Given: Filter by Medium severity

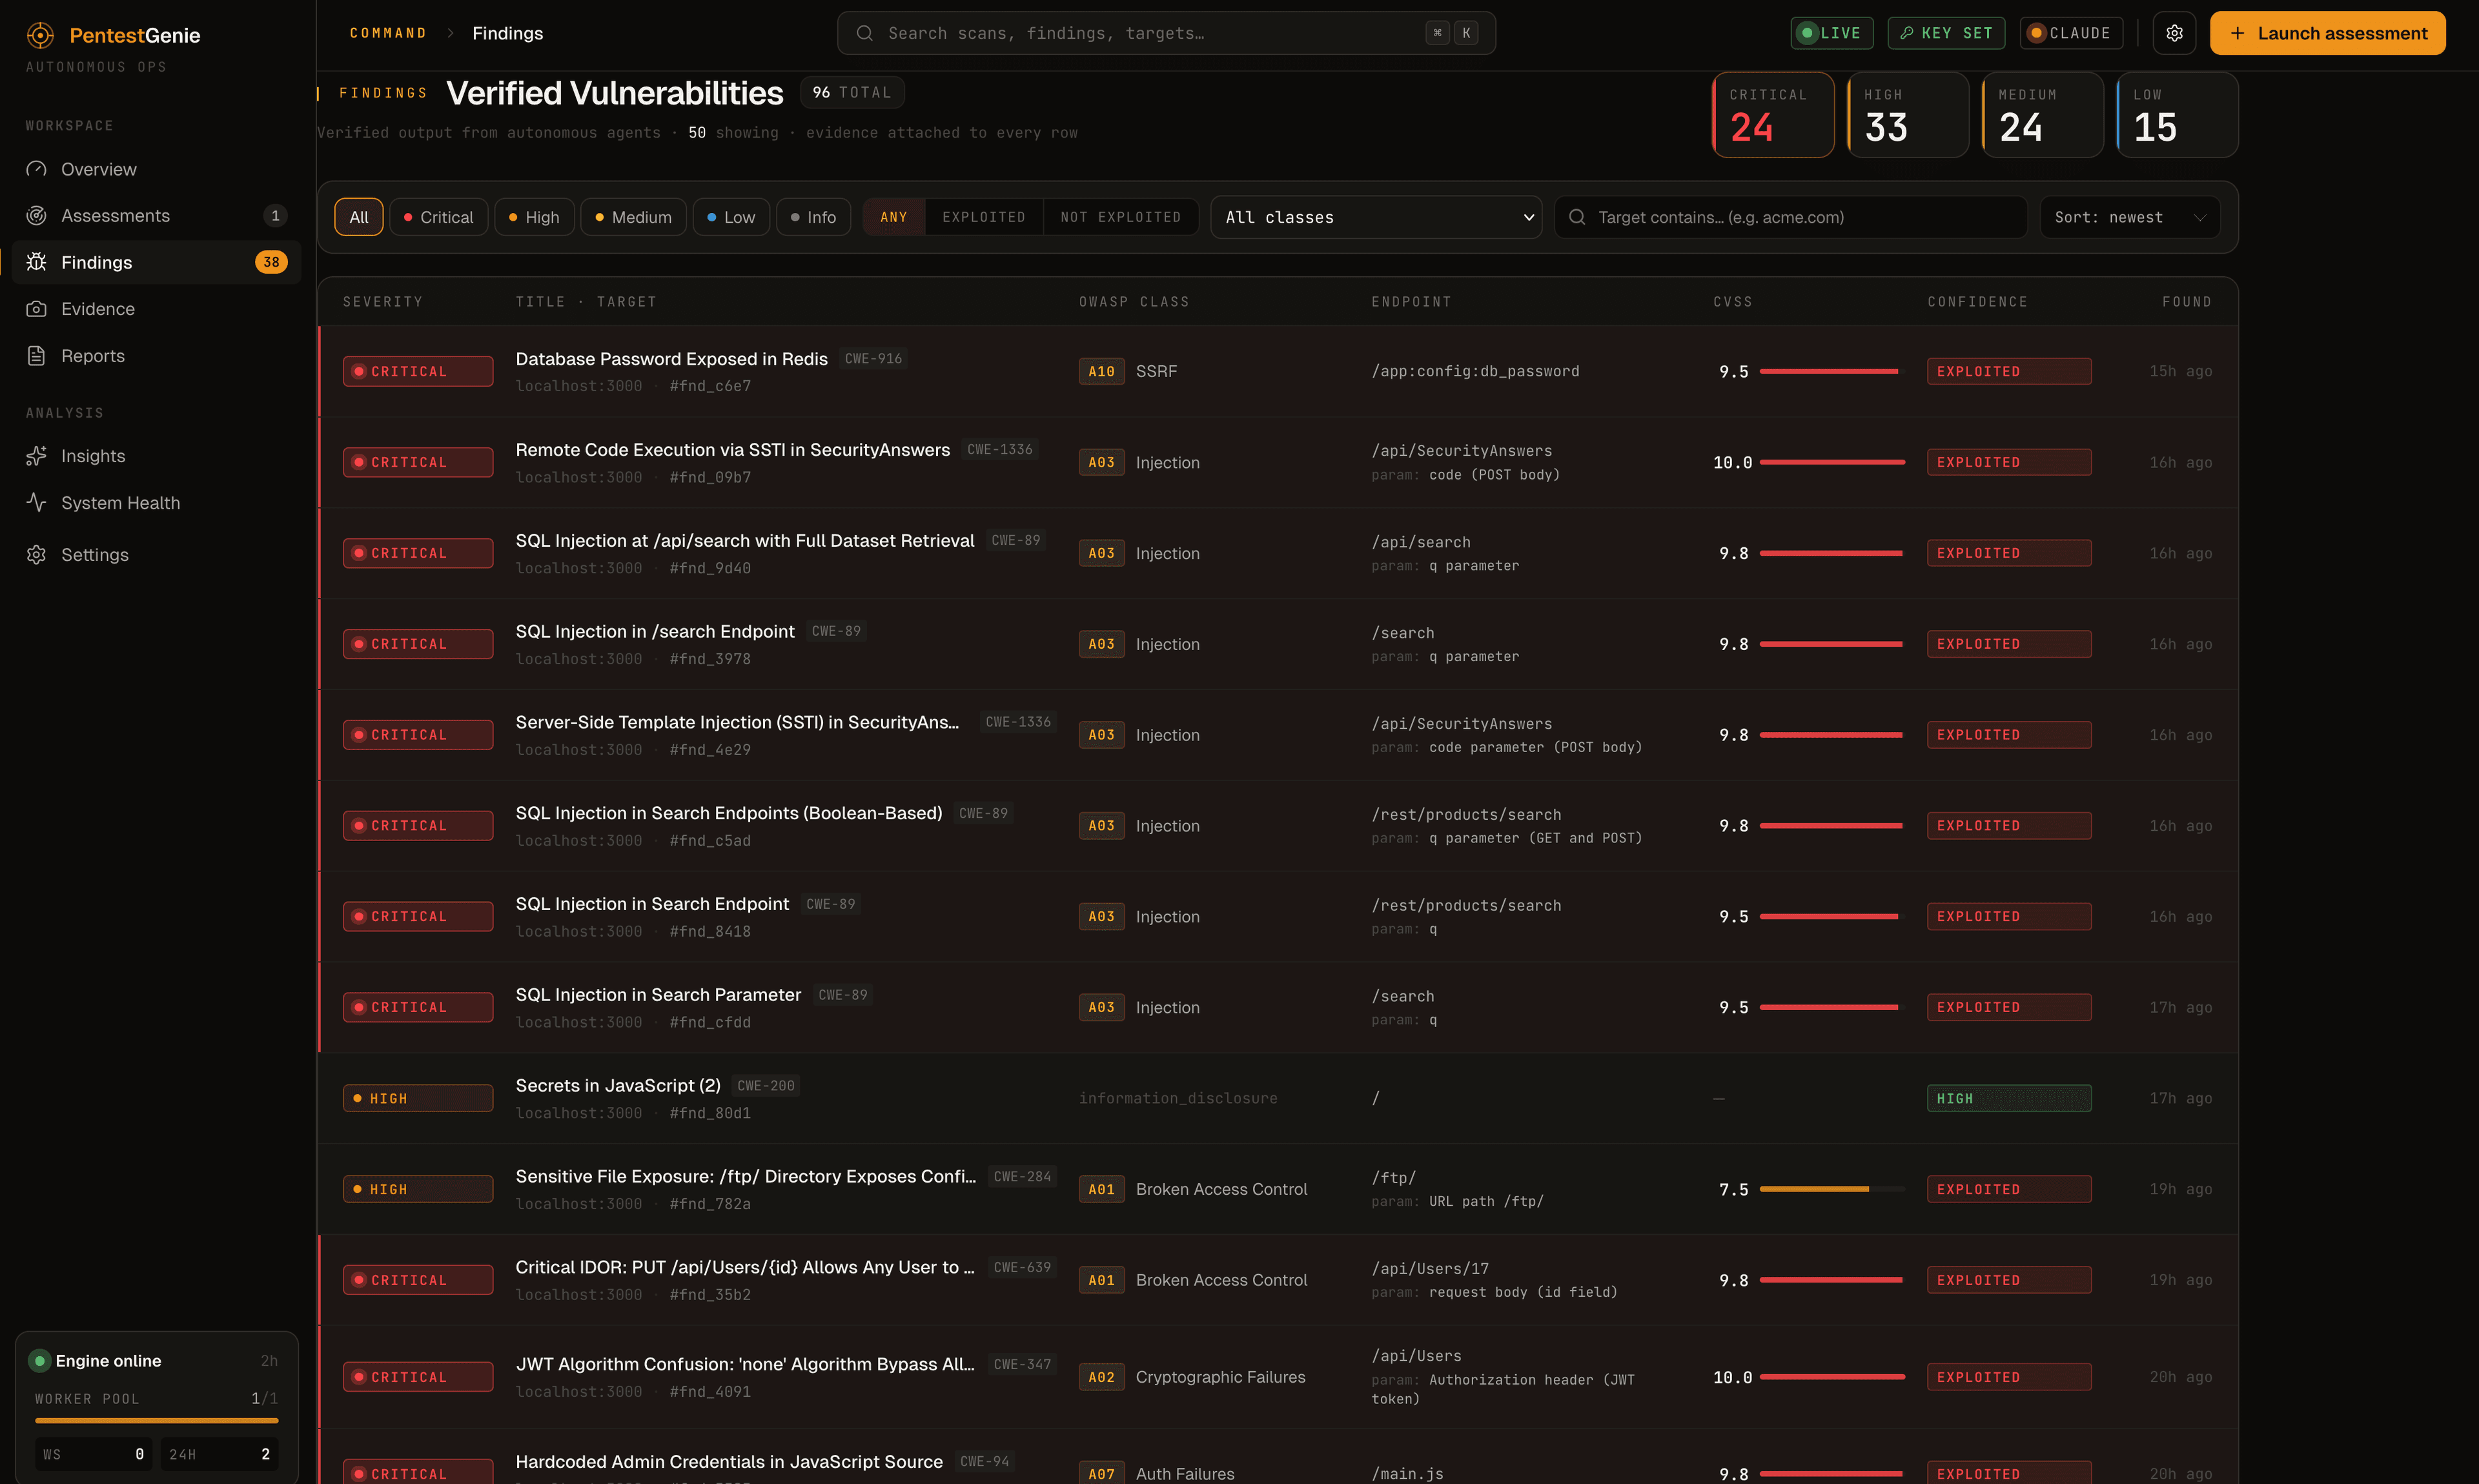Looking at the screenshot, I should click(633, 217).
